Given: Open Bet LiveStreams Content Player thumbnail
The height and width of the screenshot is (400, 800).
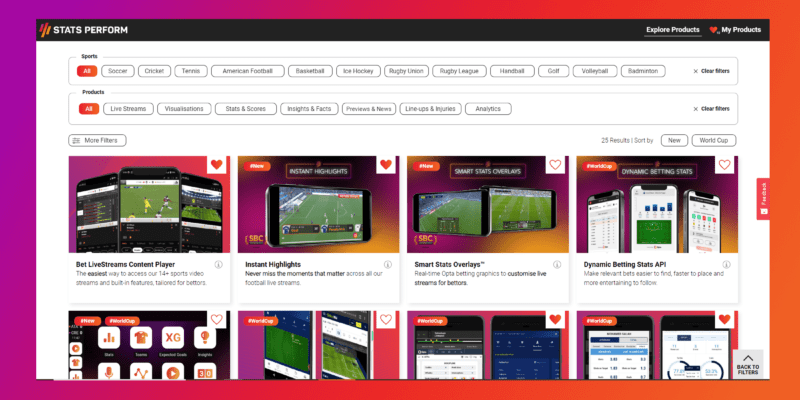Looking at the screenshot, I should coord(149,205).
